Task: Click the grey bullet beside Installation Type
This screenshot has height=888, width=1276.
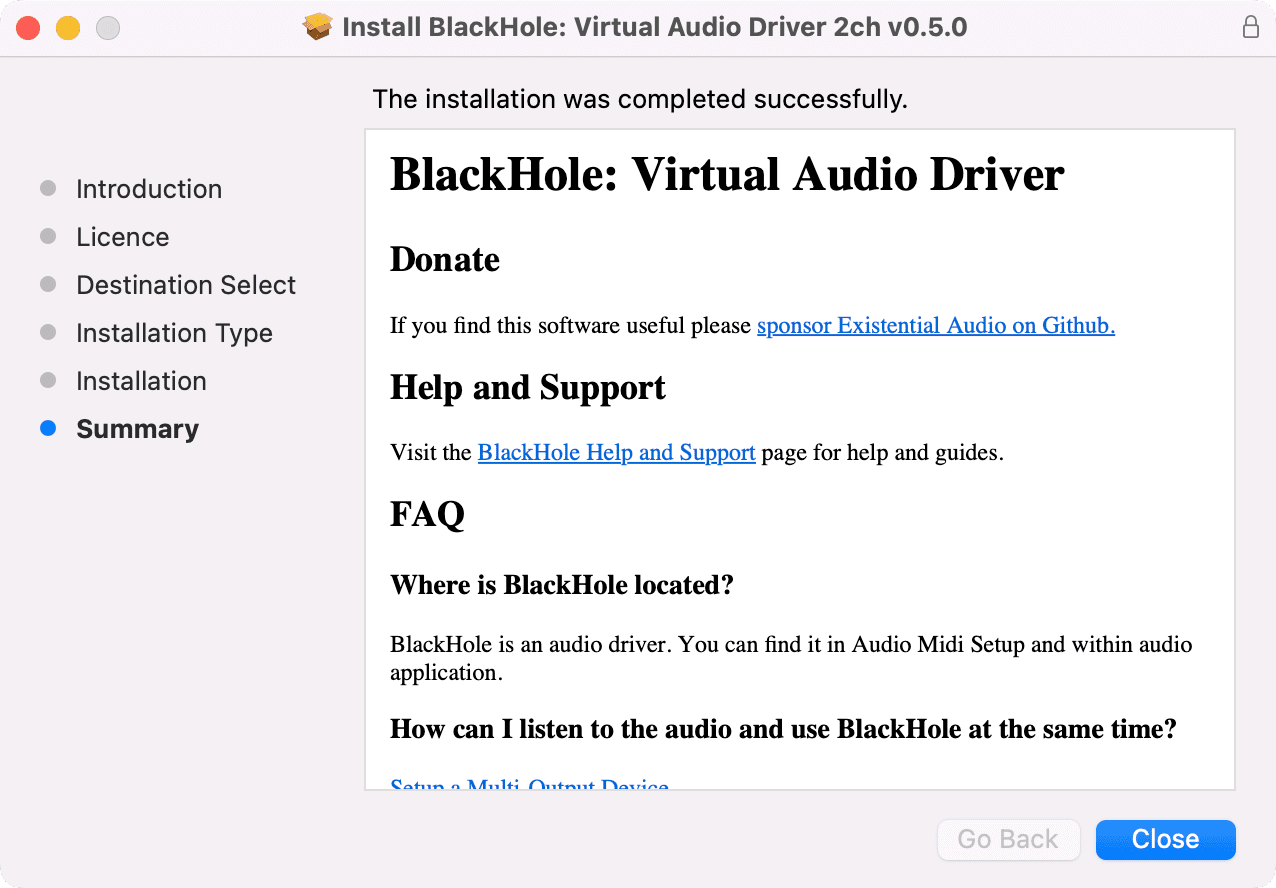Action: (48, 332)
